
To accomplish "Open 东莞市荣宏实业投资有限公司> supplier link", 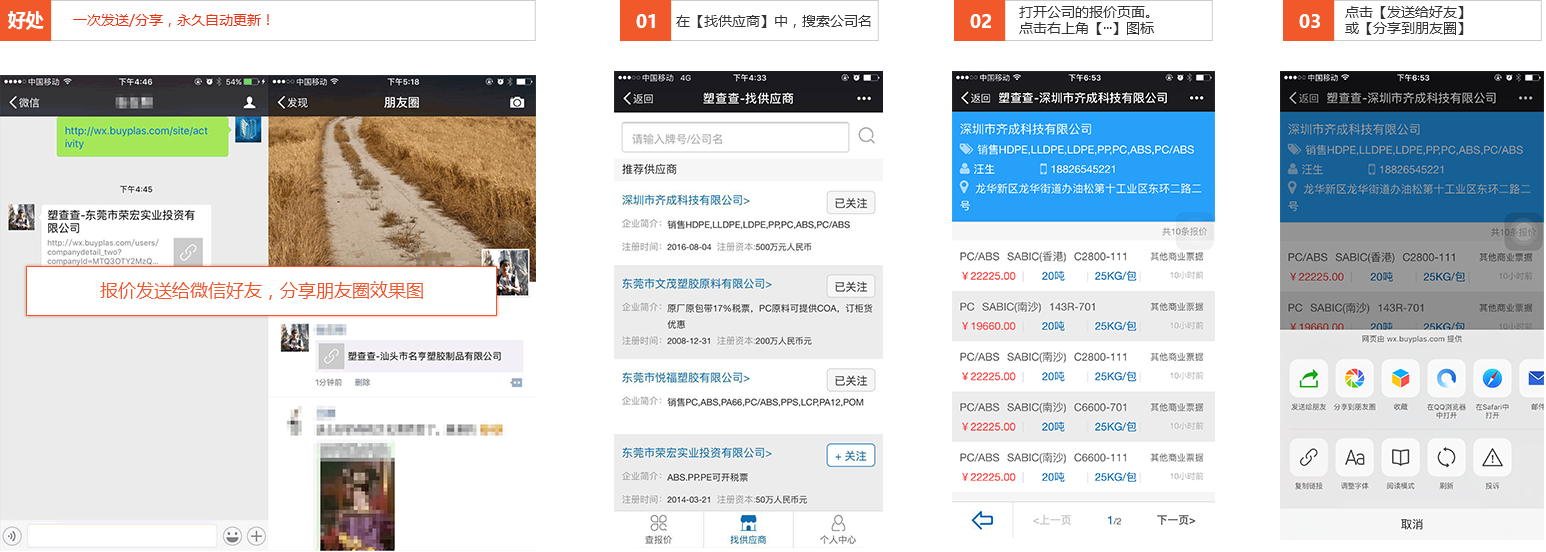I will point(697,453).
